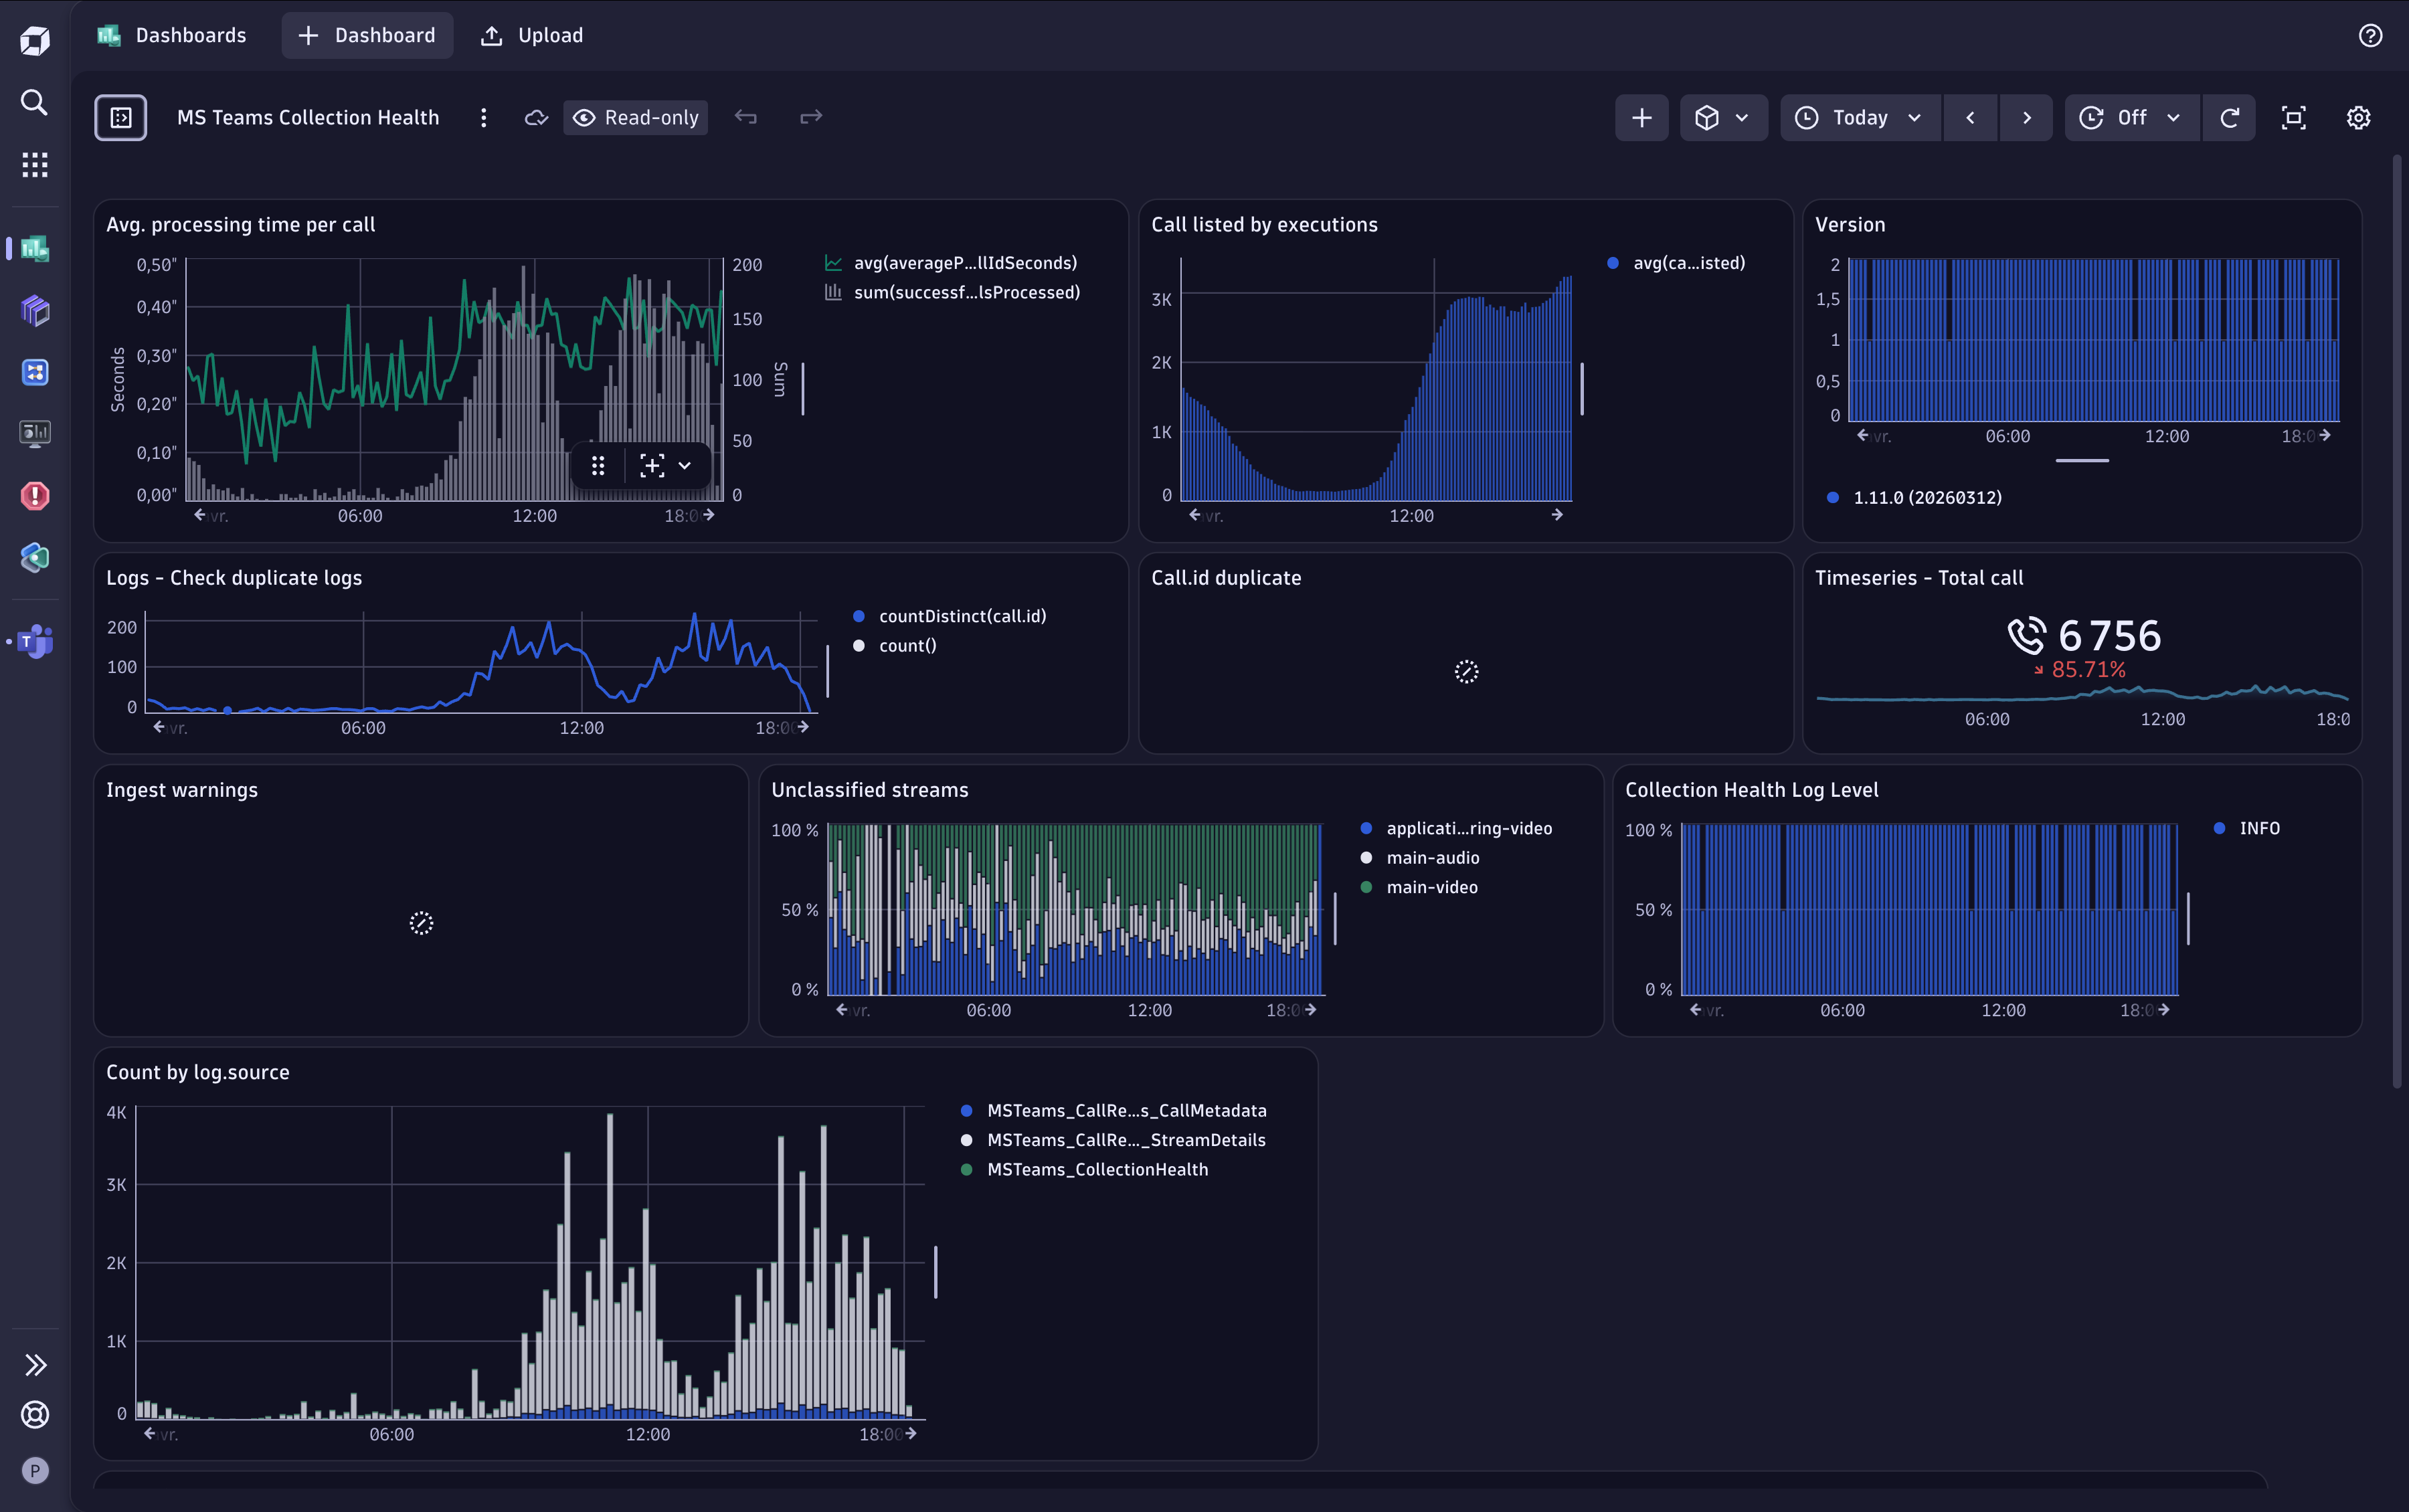Enter fullscreen using the frame icon

pyautogui.click(x=2293, y=117)
